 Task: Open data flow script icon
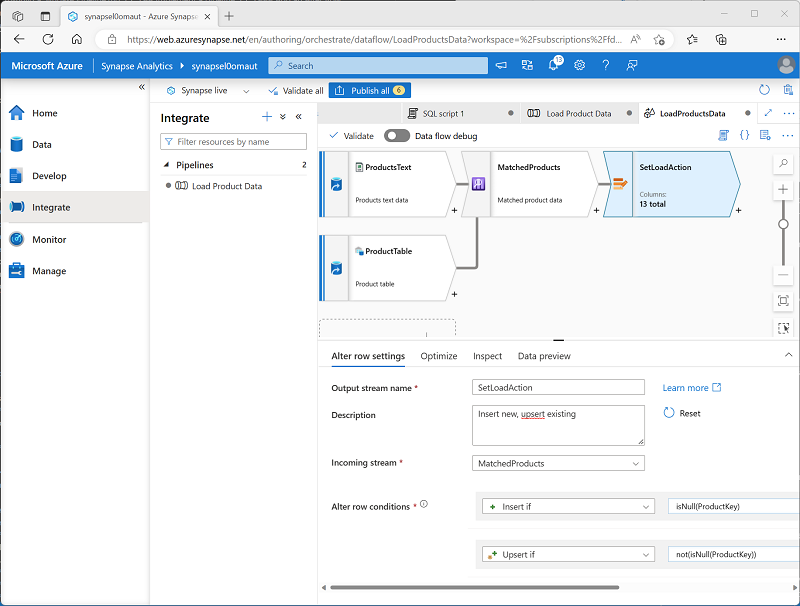pyautogui.click(x=723, y=136)
